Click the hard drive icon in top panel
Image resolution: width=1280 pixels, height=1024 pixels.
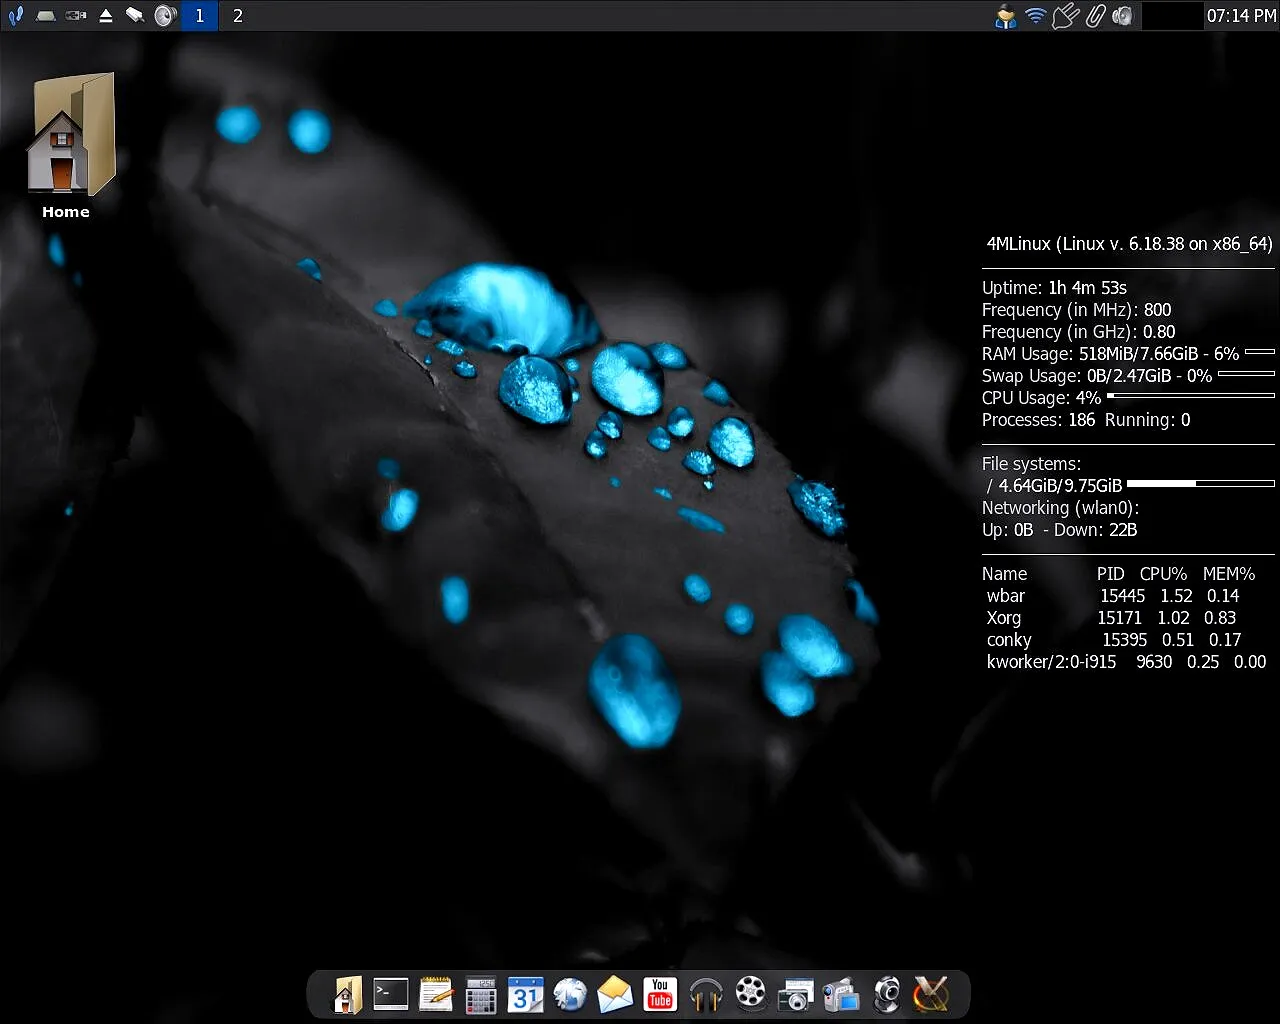46,15
